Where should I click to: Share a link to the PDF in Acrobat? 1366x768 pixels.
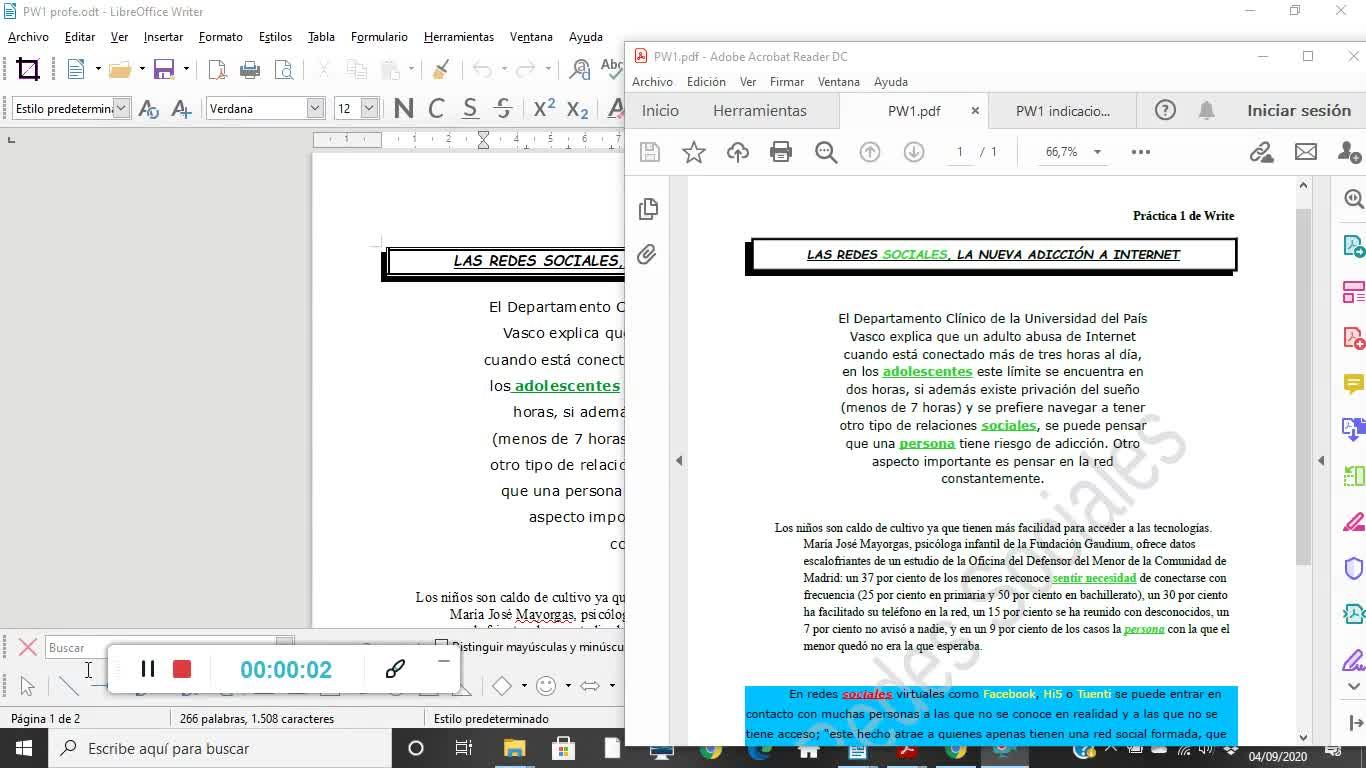1262,152
